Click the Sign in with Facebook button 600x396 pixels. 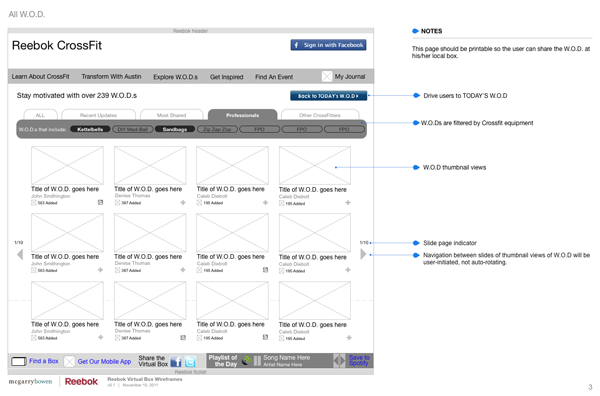click(328, 45)
